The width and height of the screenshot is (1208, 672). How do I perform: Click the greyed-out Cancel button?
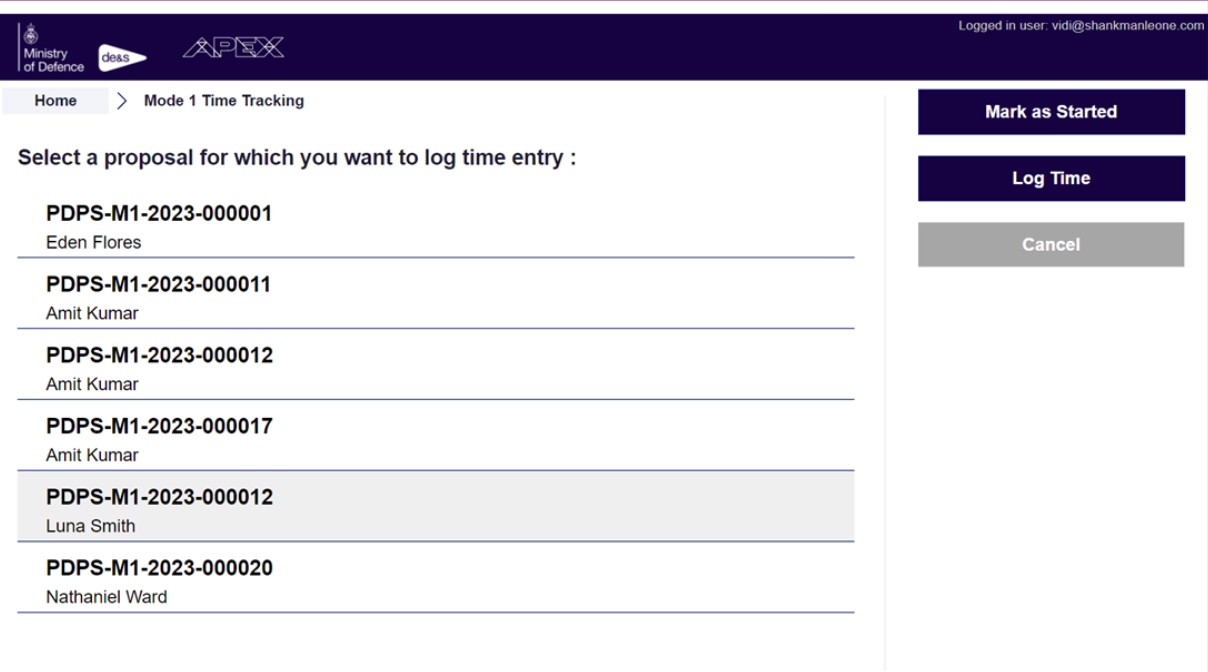pos(1050,244)
